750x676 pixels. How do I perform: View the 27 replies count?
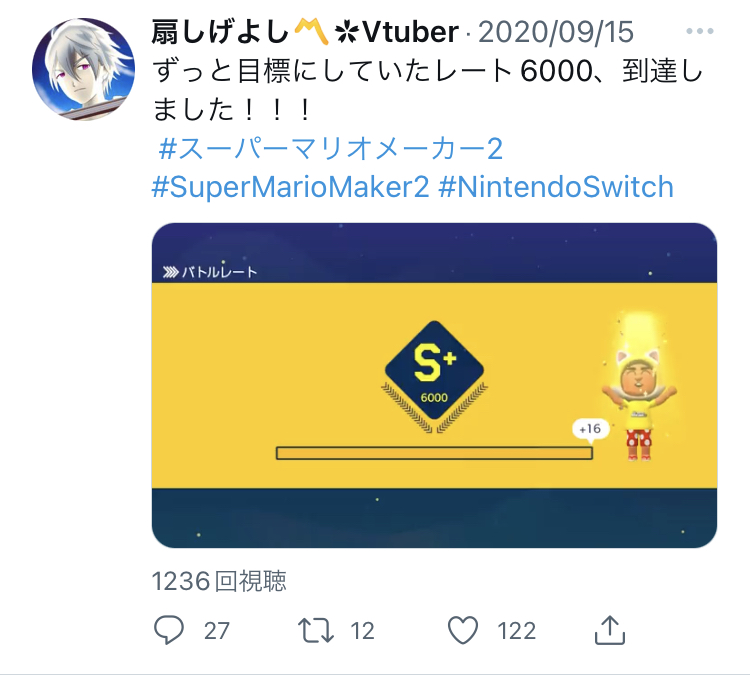click(217, 631)
